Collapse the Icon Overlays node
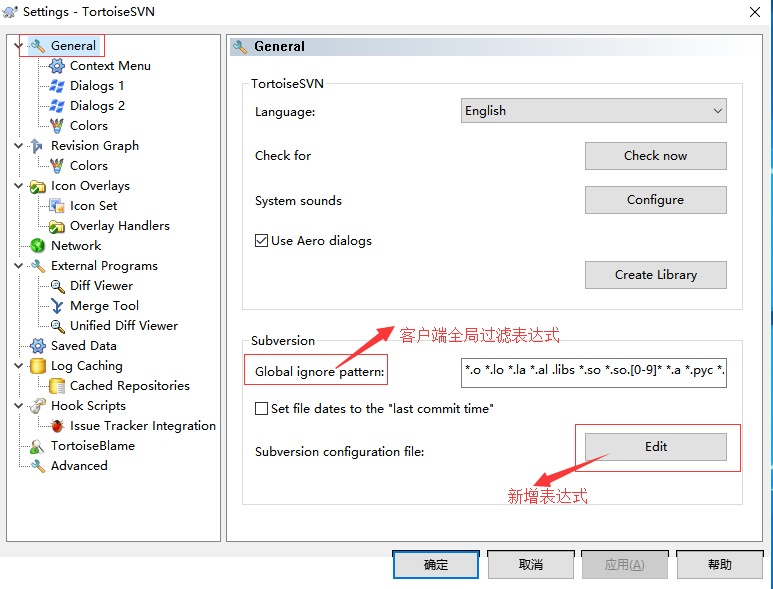This screenshot has height=589, width=773. point(18,186)
